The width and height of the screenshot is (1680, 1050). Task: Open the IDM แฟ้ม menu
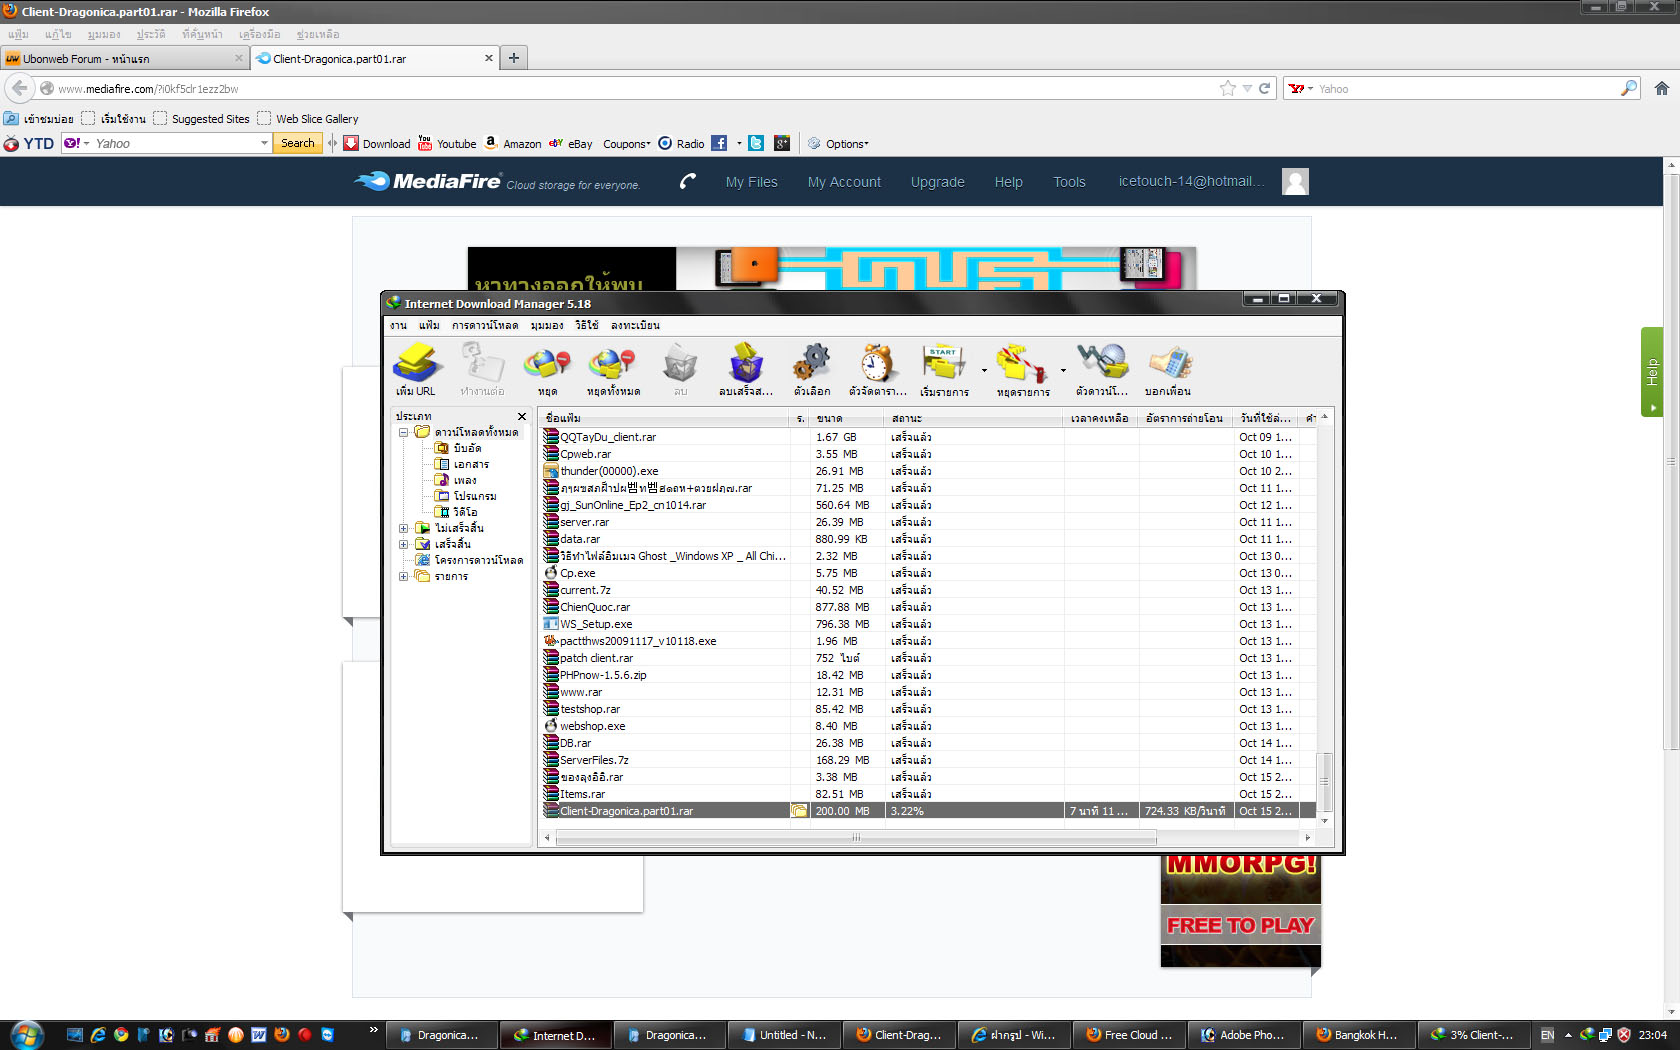point(429,326)
